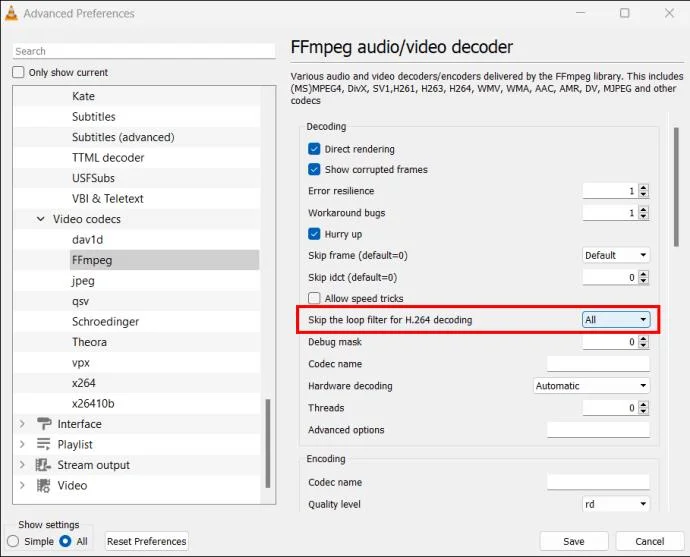Expand the Interface category
The width and height of the screenshot is (690, 557).
[22, 424]
